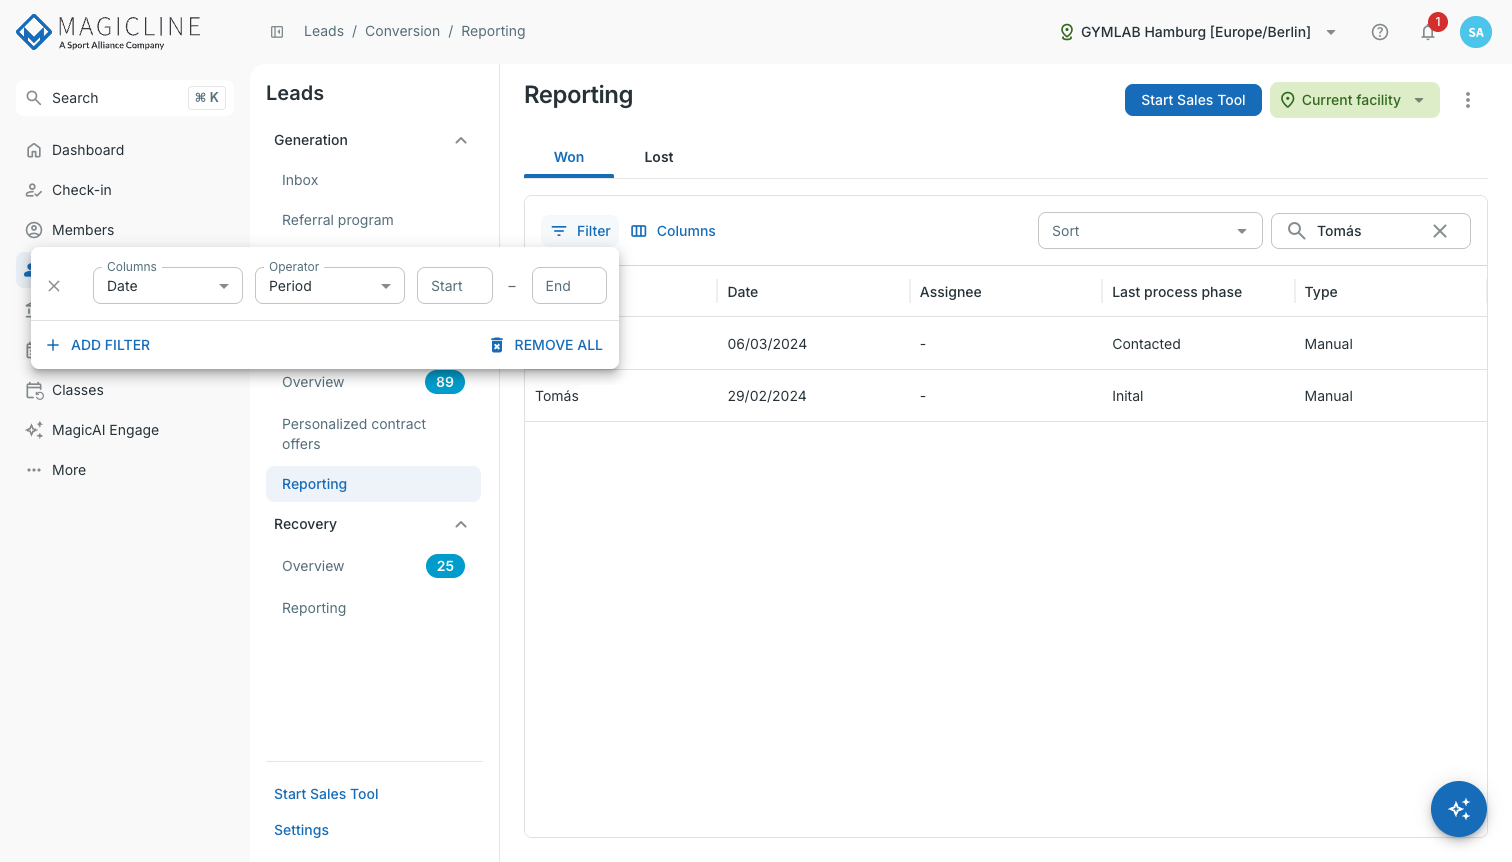Screen dimensions: 1512x862
Task: Toggle the sidebar panel icon beside breadcrumbs
Action: coord(277,32)
